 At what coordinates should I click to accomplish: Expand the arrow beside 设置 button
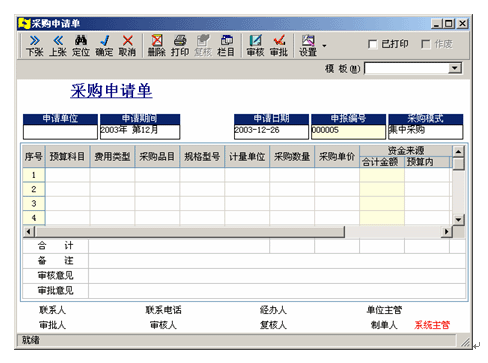tap(324, 46)
